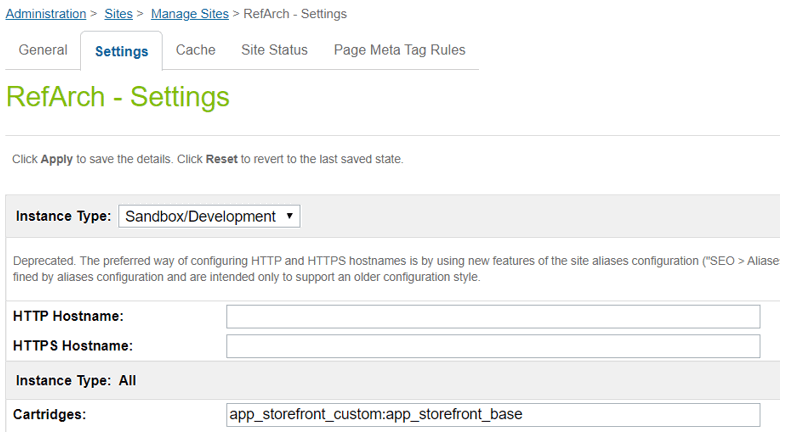Click the 'HTTP Hostname:' label

[68, 316]
